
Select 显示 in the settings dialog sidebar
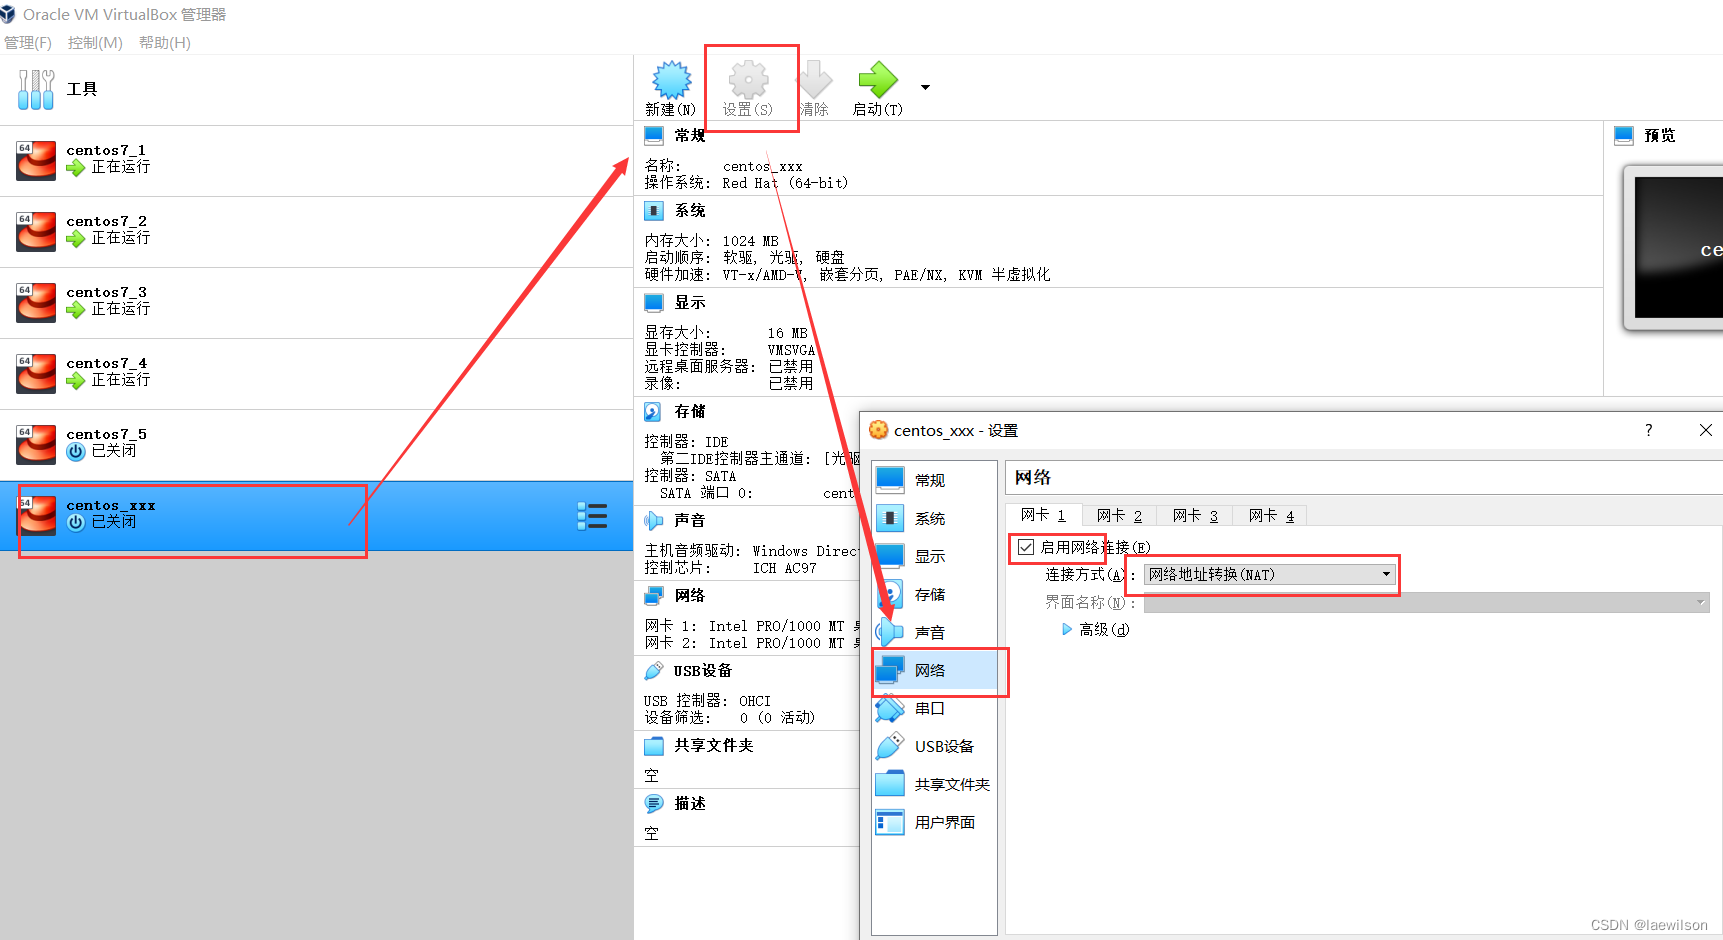934,556
